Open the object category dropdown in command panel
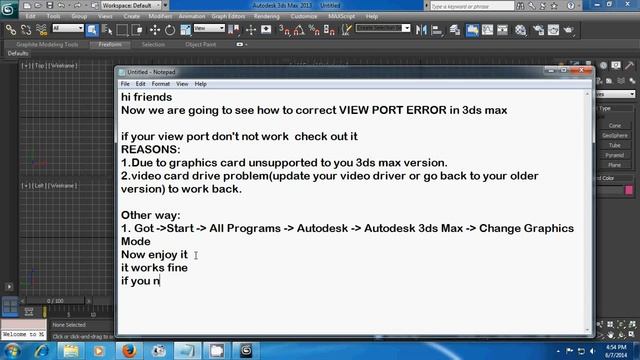Viewport: 640px width, 360px height. [x=616, y=94]
